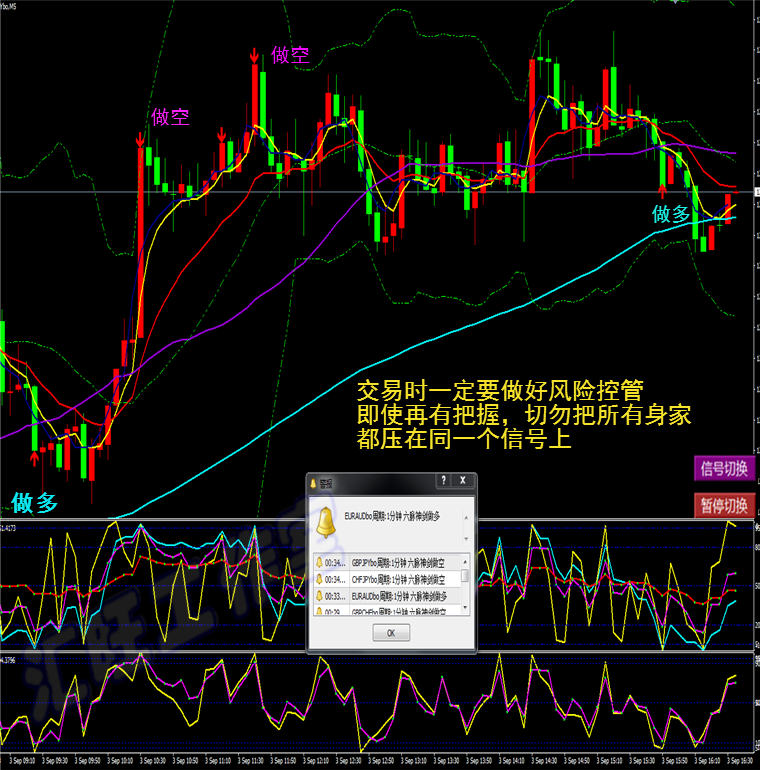Click OK in the alert dialog
760x770 pixels.
tap(391, 632)
